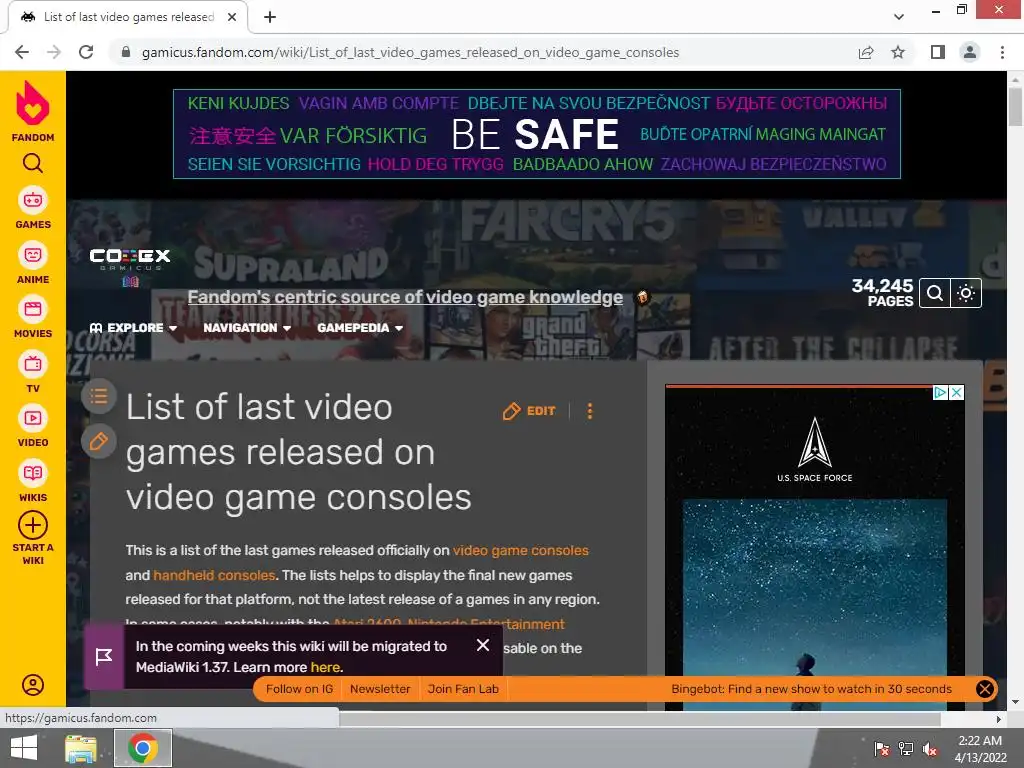Click the horizontal page scrollbar
The image size is (1024, 768).
640,719
